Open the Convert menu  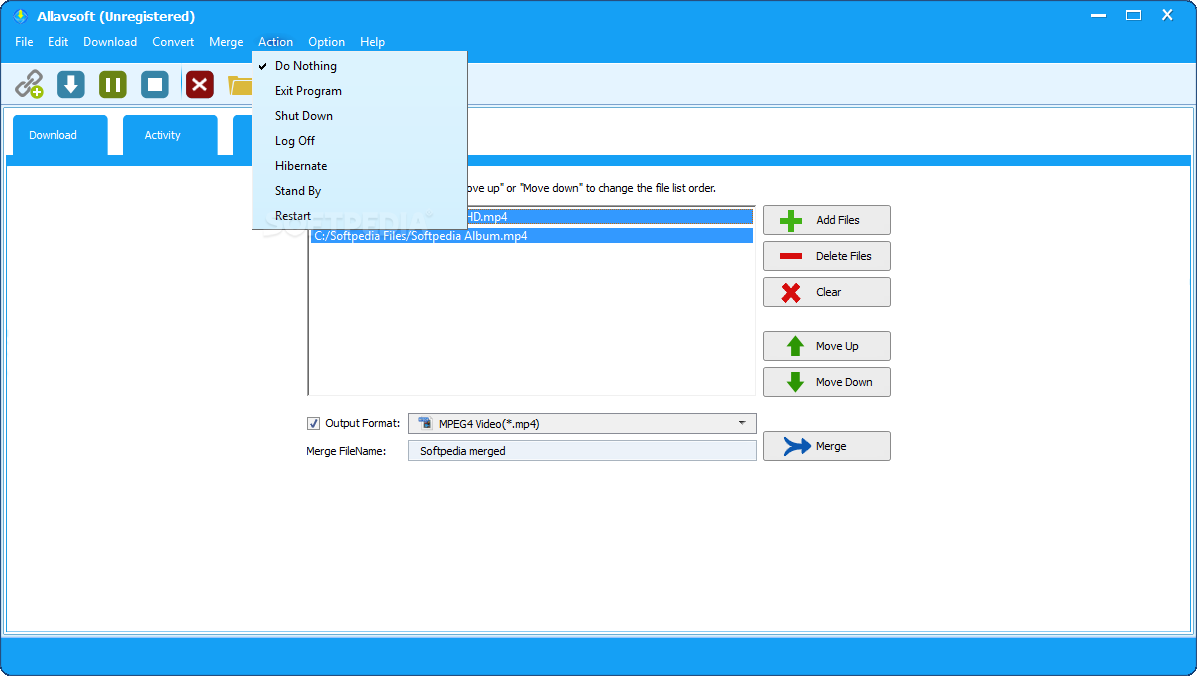pyautogui.click(x=173, y=42)
